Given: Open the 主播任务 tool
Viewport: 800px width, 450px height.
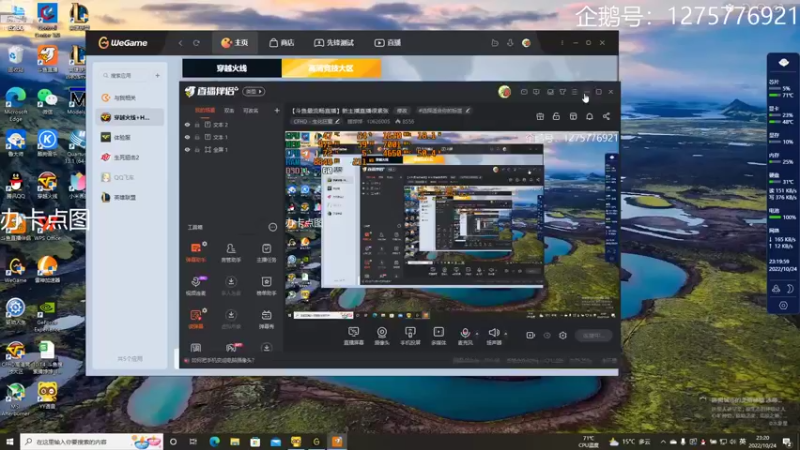Looking at the screenshot, I should coord(266,253).
